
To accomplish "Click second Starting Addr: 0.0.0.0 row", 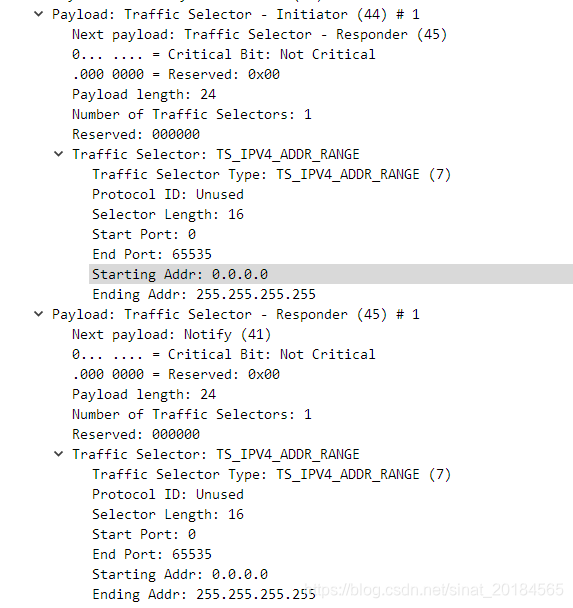I will 180,574.
